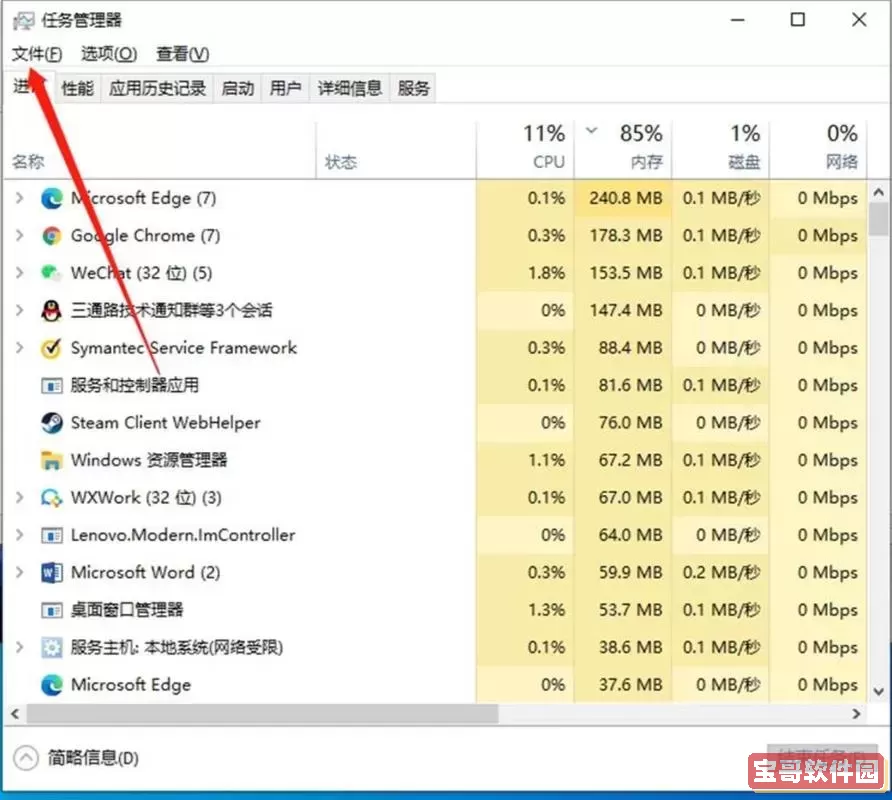Image resolution: width=892 pixels, height=800 pixels.
Task: Select the Windows 资源管理器 row name
Action: (148, 460)
